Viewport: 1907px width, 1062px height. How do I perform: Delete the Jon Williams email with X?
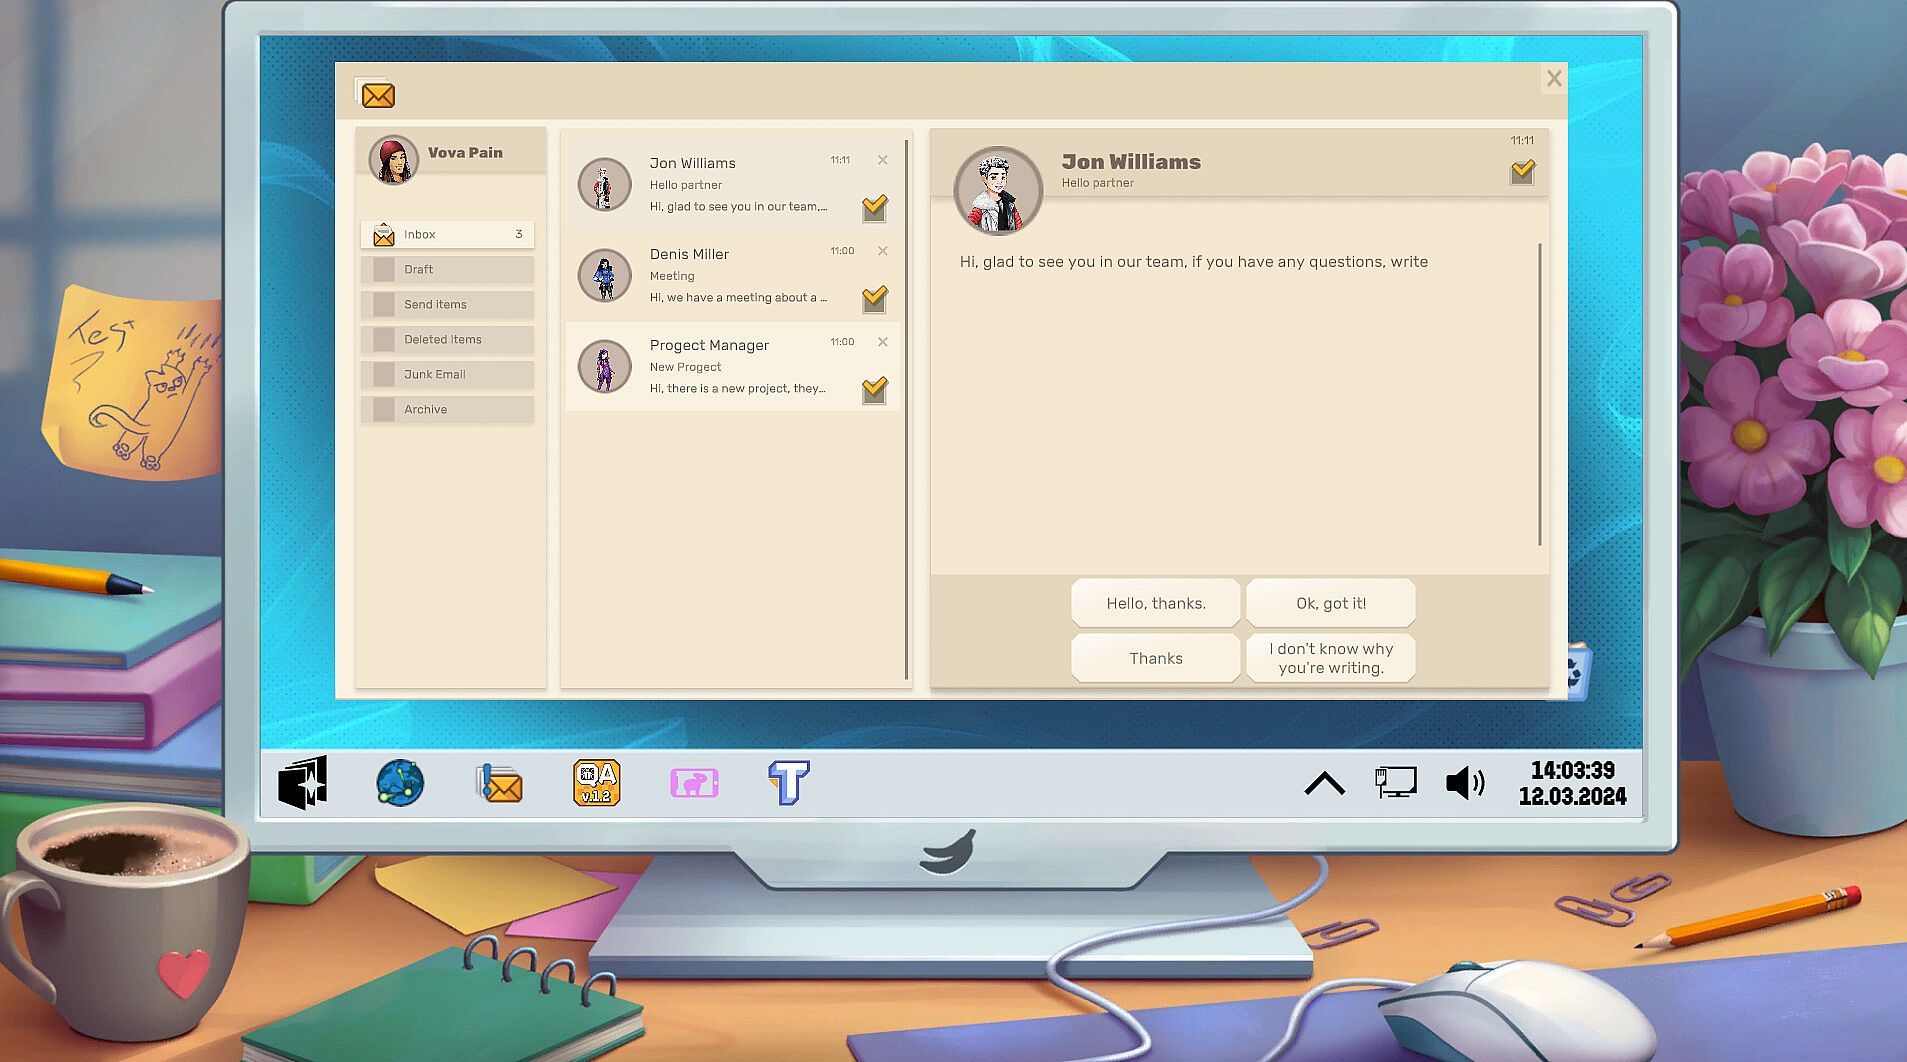pyautogui.click(x=883, y=160)
